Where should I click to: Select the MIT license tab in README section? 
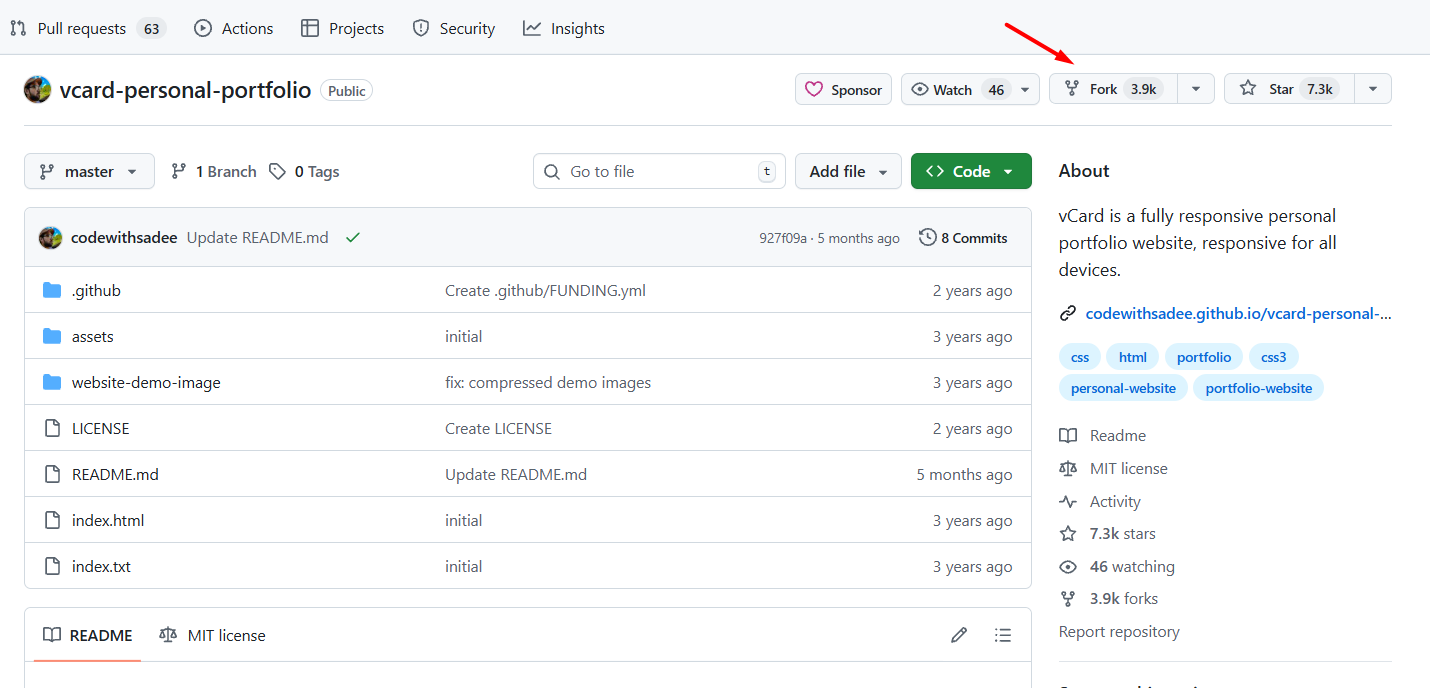tap(212, 635)
